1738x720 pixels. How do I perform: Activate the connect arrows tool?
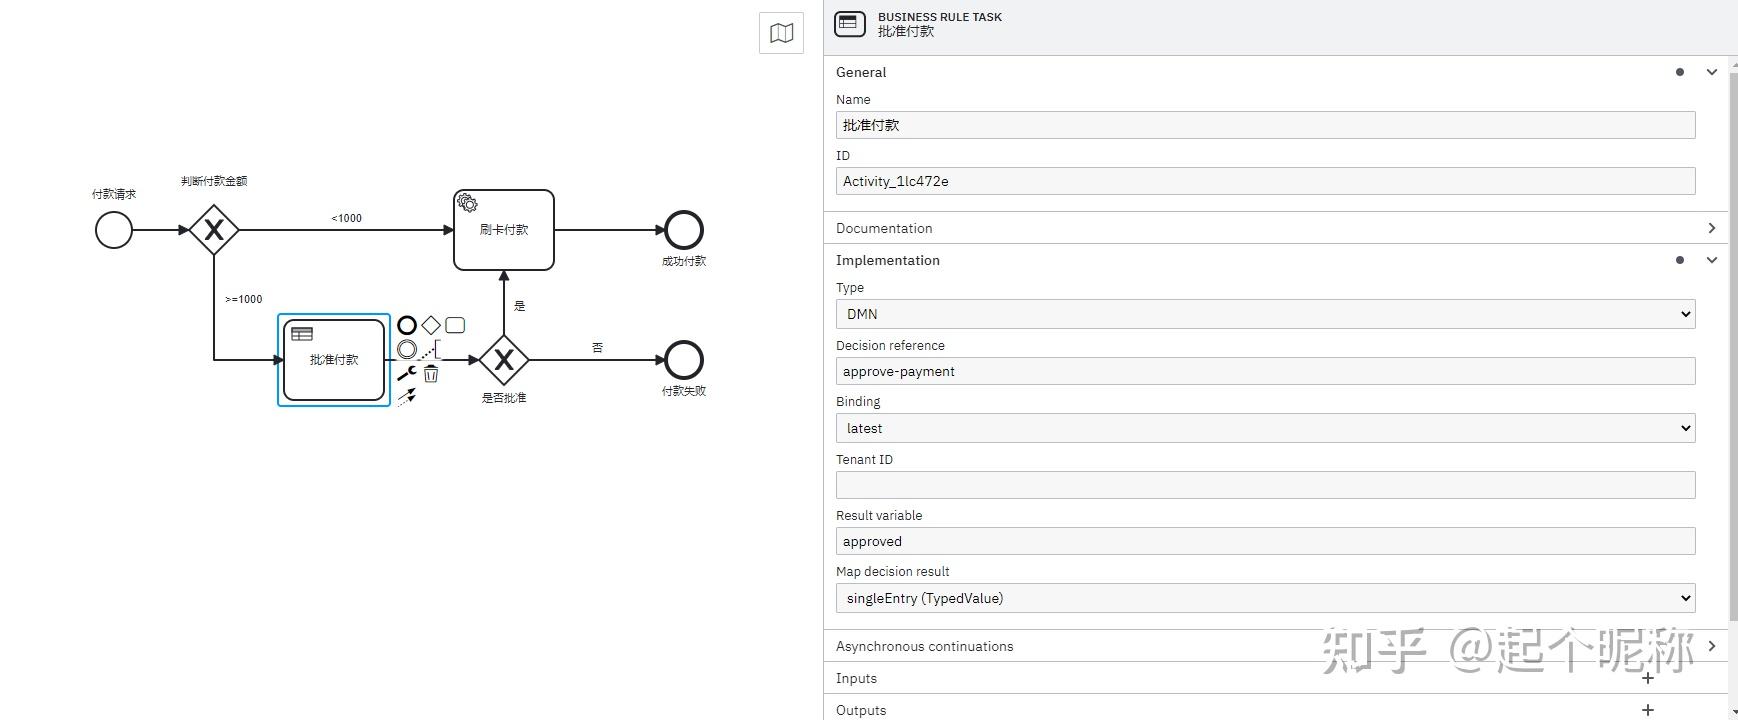coord(406,398)
